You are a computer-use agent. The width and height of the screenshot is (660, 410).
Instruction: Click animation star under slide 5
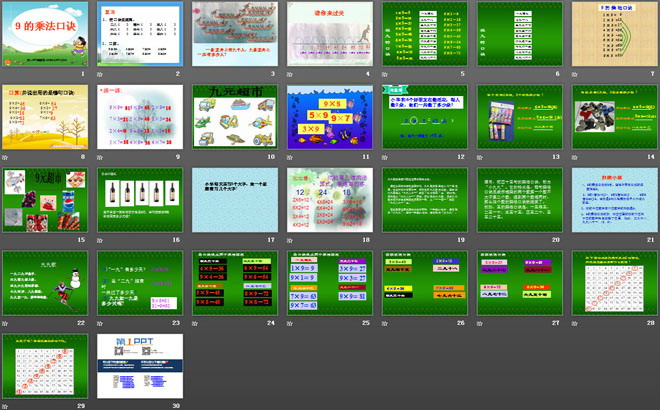click(385, 74)
